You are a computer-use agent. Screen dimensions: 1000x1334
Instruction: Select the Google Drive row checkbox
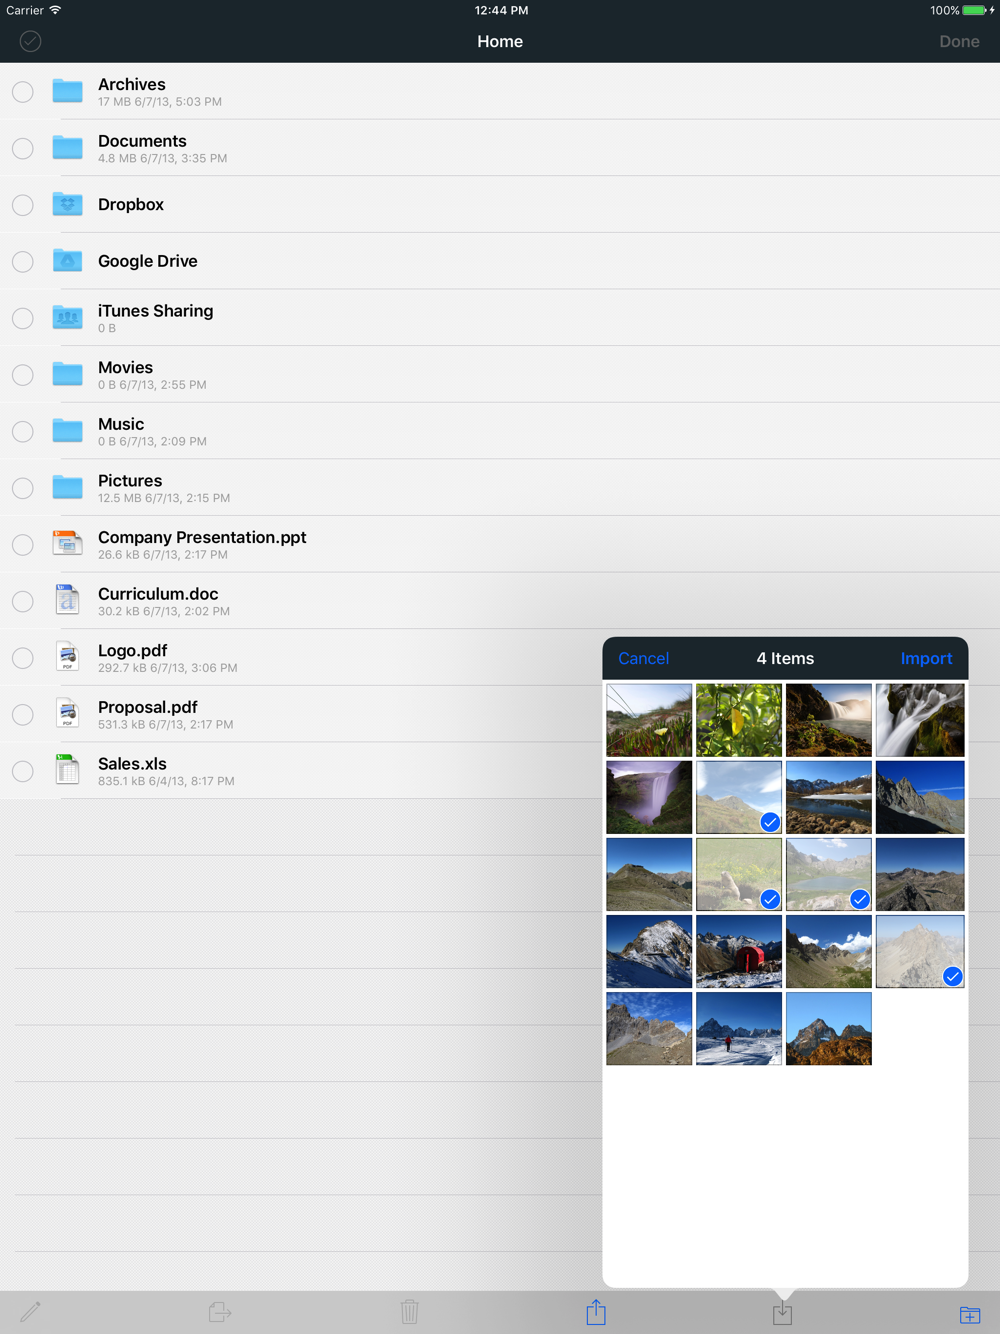pyautogui.click(x=23, y=262)
